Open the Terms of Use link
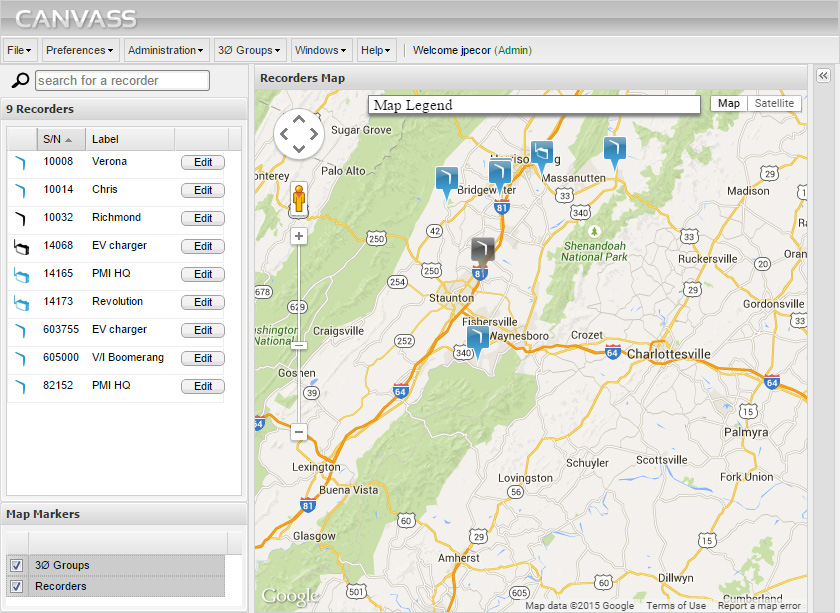This screenshot has height=613, width=840. [x=676, y=605]
